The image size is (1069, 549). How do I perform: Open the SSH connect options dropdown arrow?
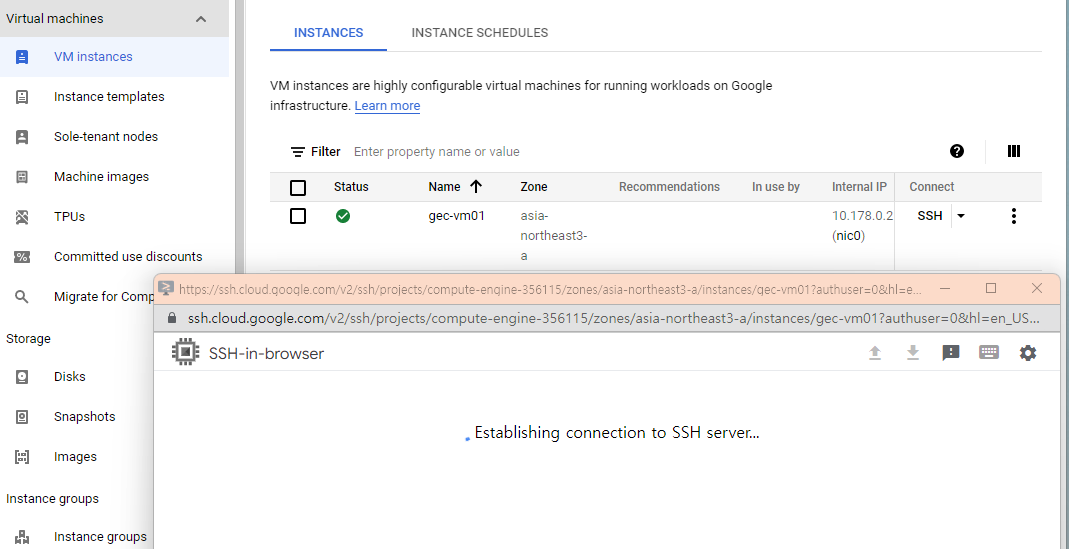tap(961, 216)
